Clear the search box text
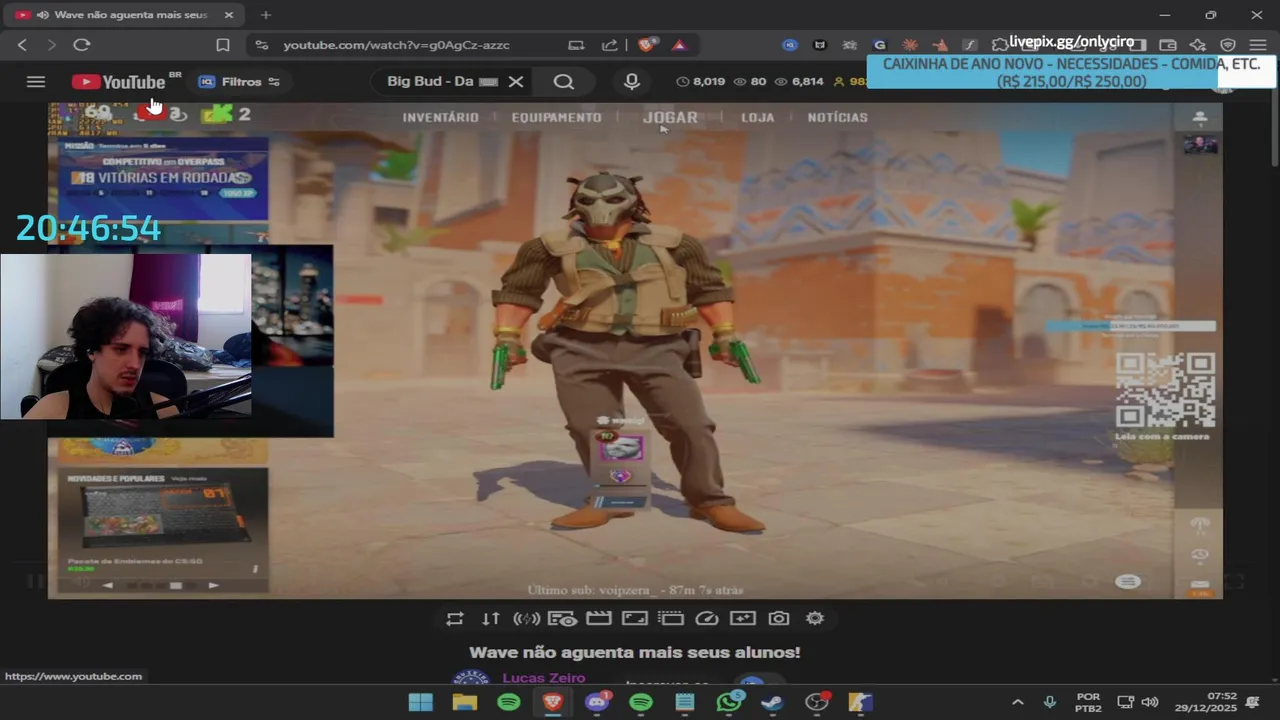 tap(516, 82)
